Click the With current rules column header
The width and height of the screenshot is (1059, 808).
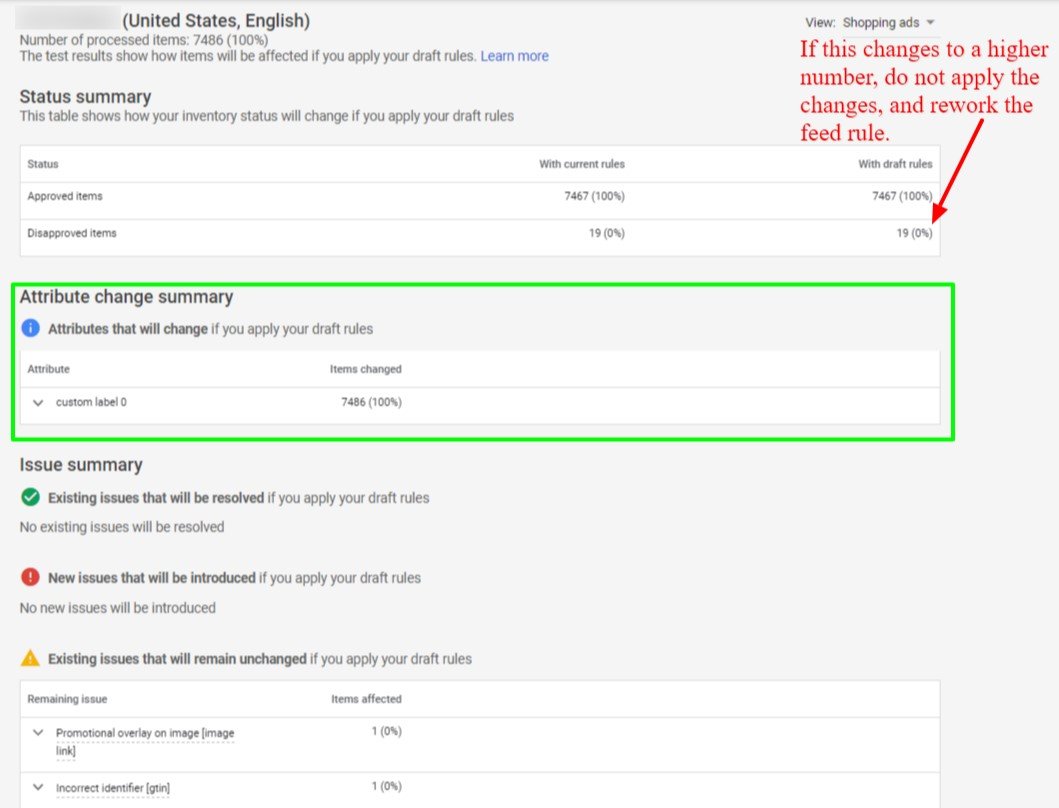tap(581, 164)
